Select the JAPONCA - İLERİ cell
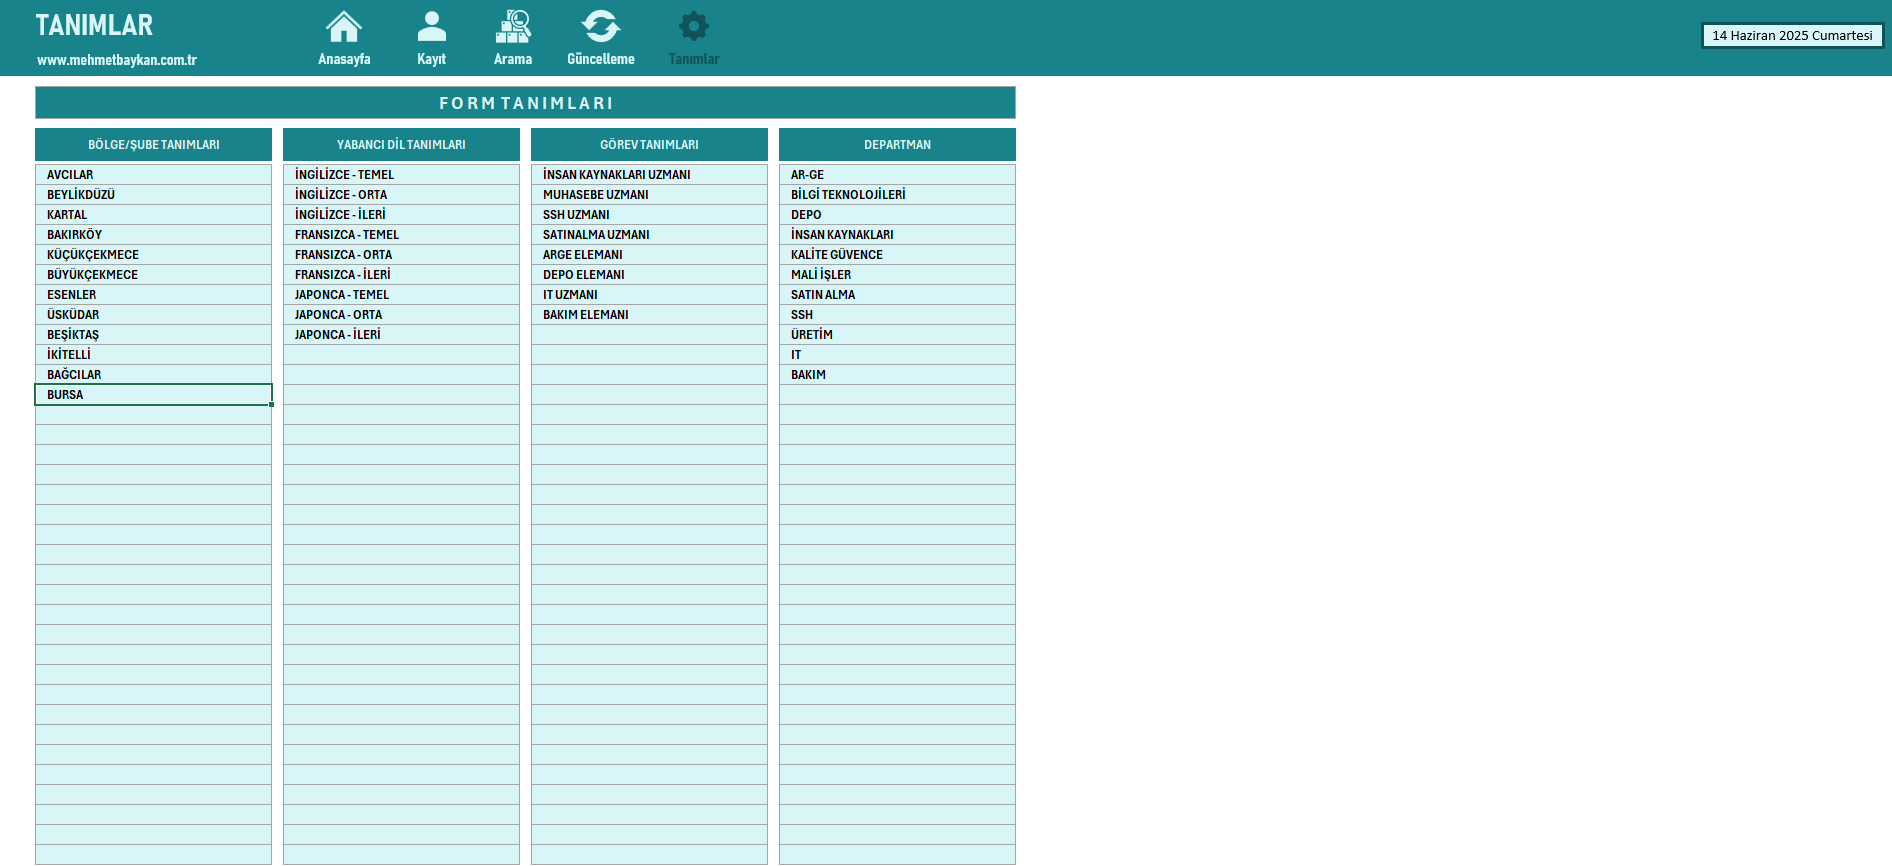The height and width of the screenshot is (866, 1892). (x=401, y=335)
